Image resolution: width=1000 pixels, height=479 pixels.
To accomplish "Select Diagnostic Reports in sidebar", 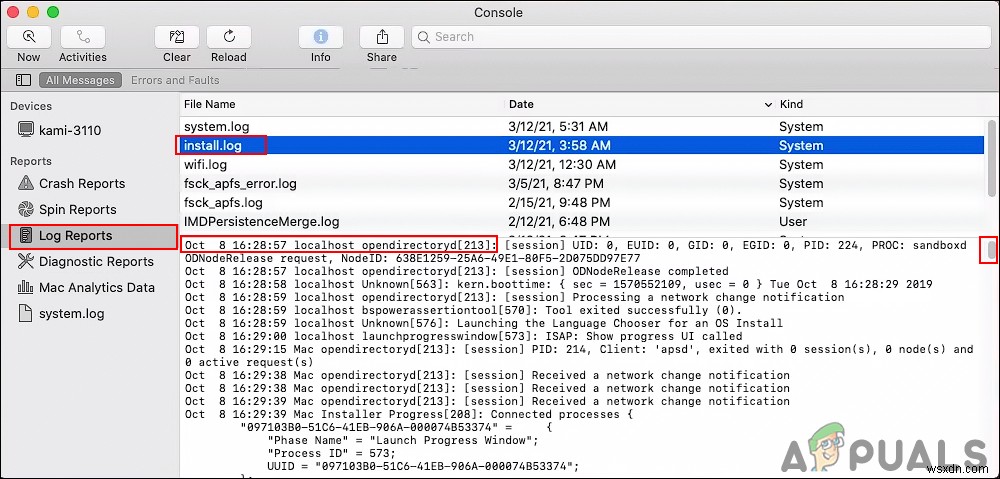I will pos(96,262).
